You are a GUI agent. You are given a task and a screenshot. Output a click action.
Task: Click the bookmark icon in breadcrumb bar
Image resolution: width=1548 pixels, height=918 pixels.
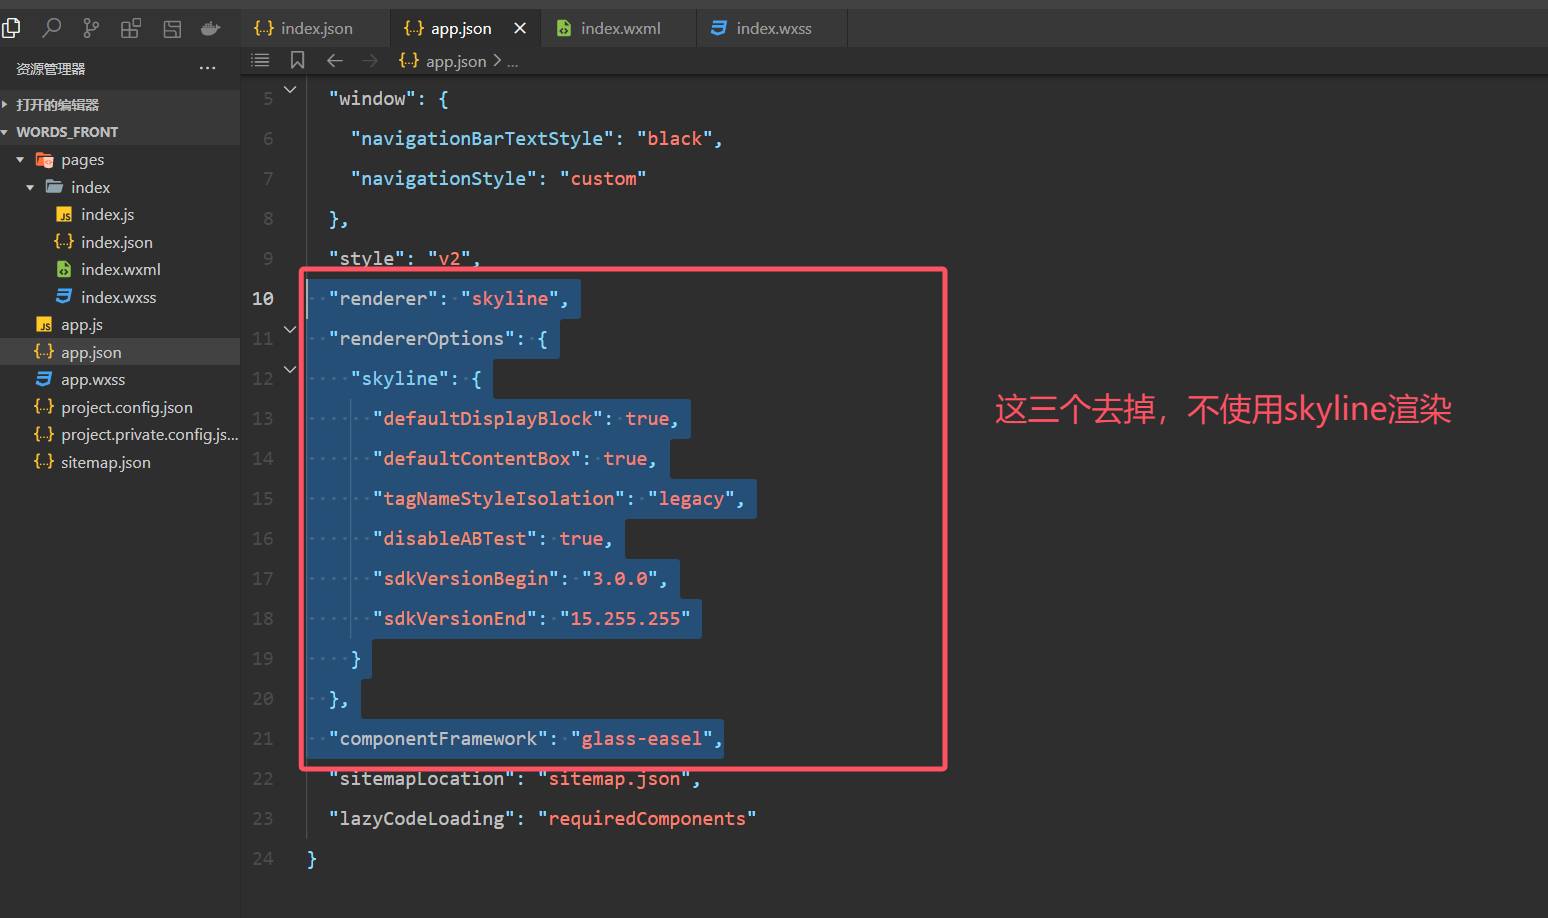(297, 60)
